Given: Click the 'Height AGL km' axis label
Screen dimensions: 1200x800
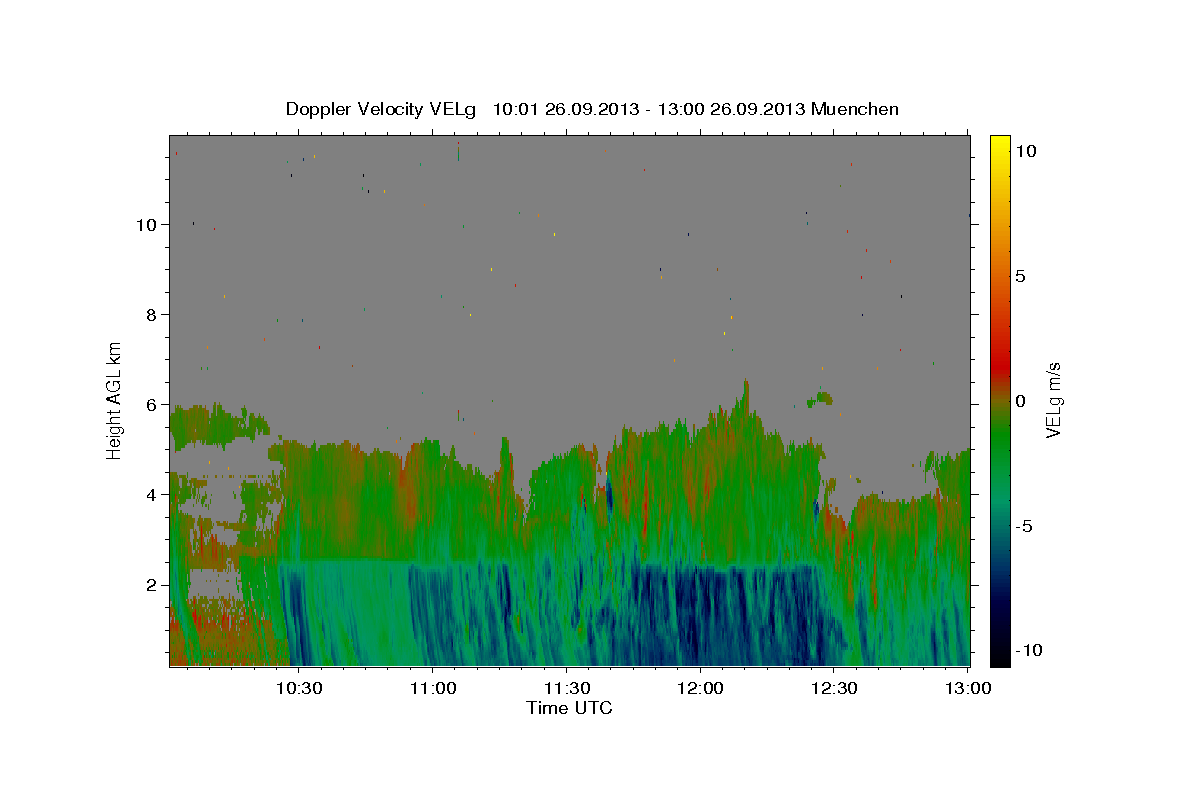Looking at the screenshot, I should (x=115, y=400).
